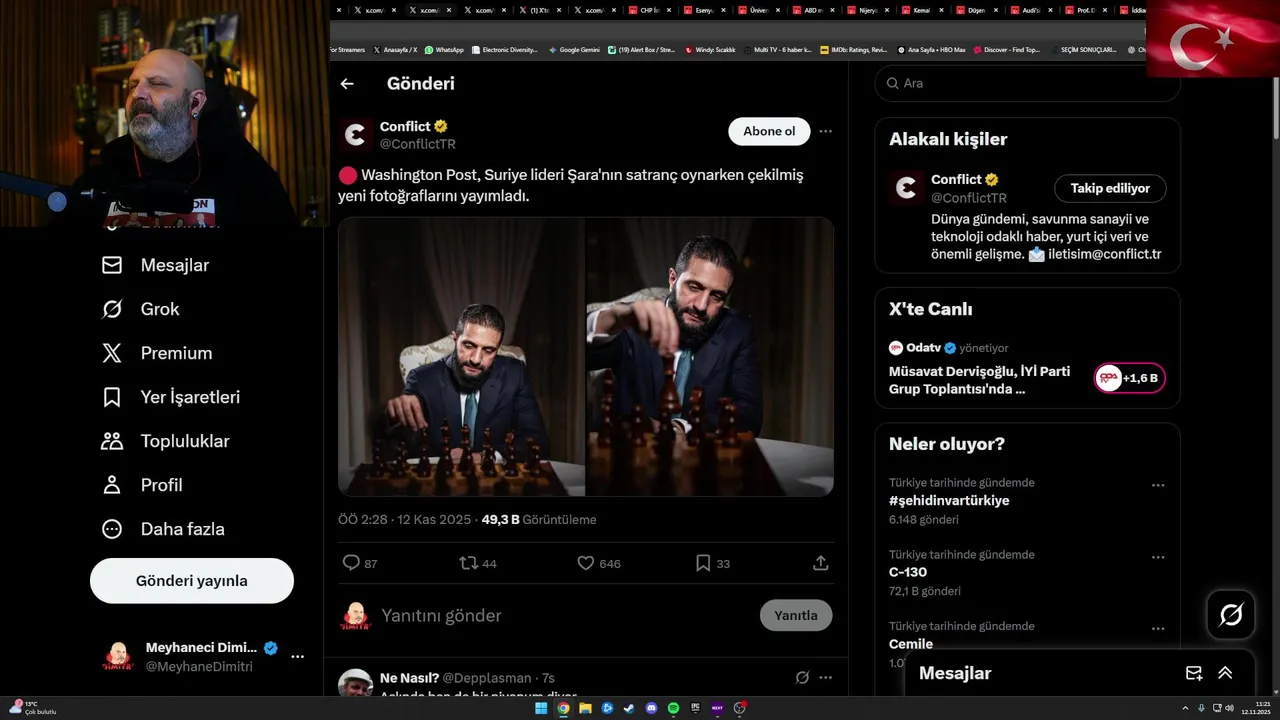Open the Profil person icon
The height and width of the screenshot is (720, 1280).
pyautogui.click(x=112, y=485)
